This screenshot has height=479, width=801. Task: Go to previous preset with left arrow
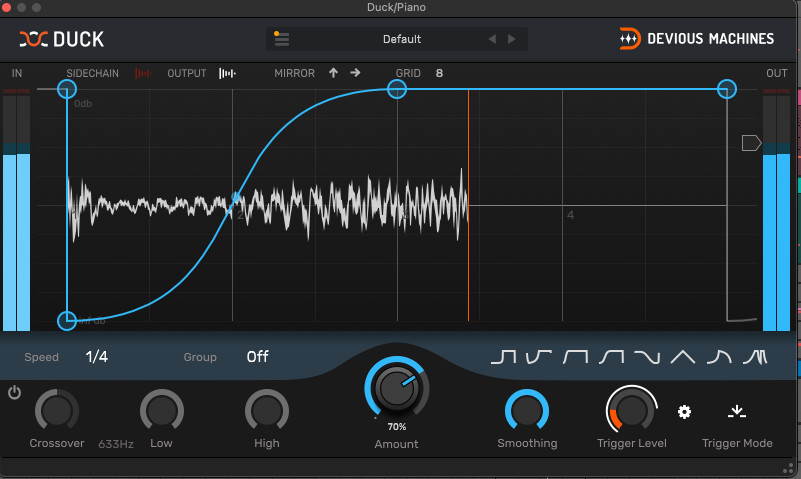[492, 39]
